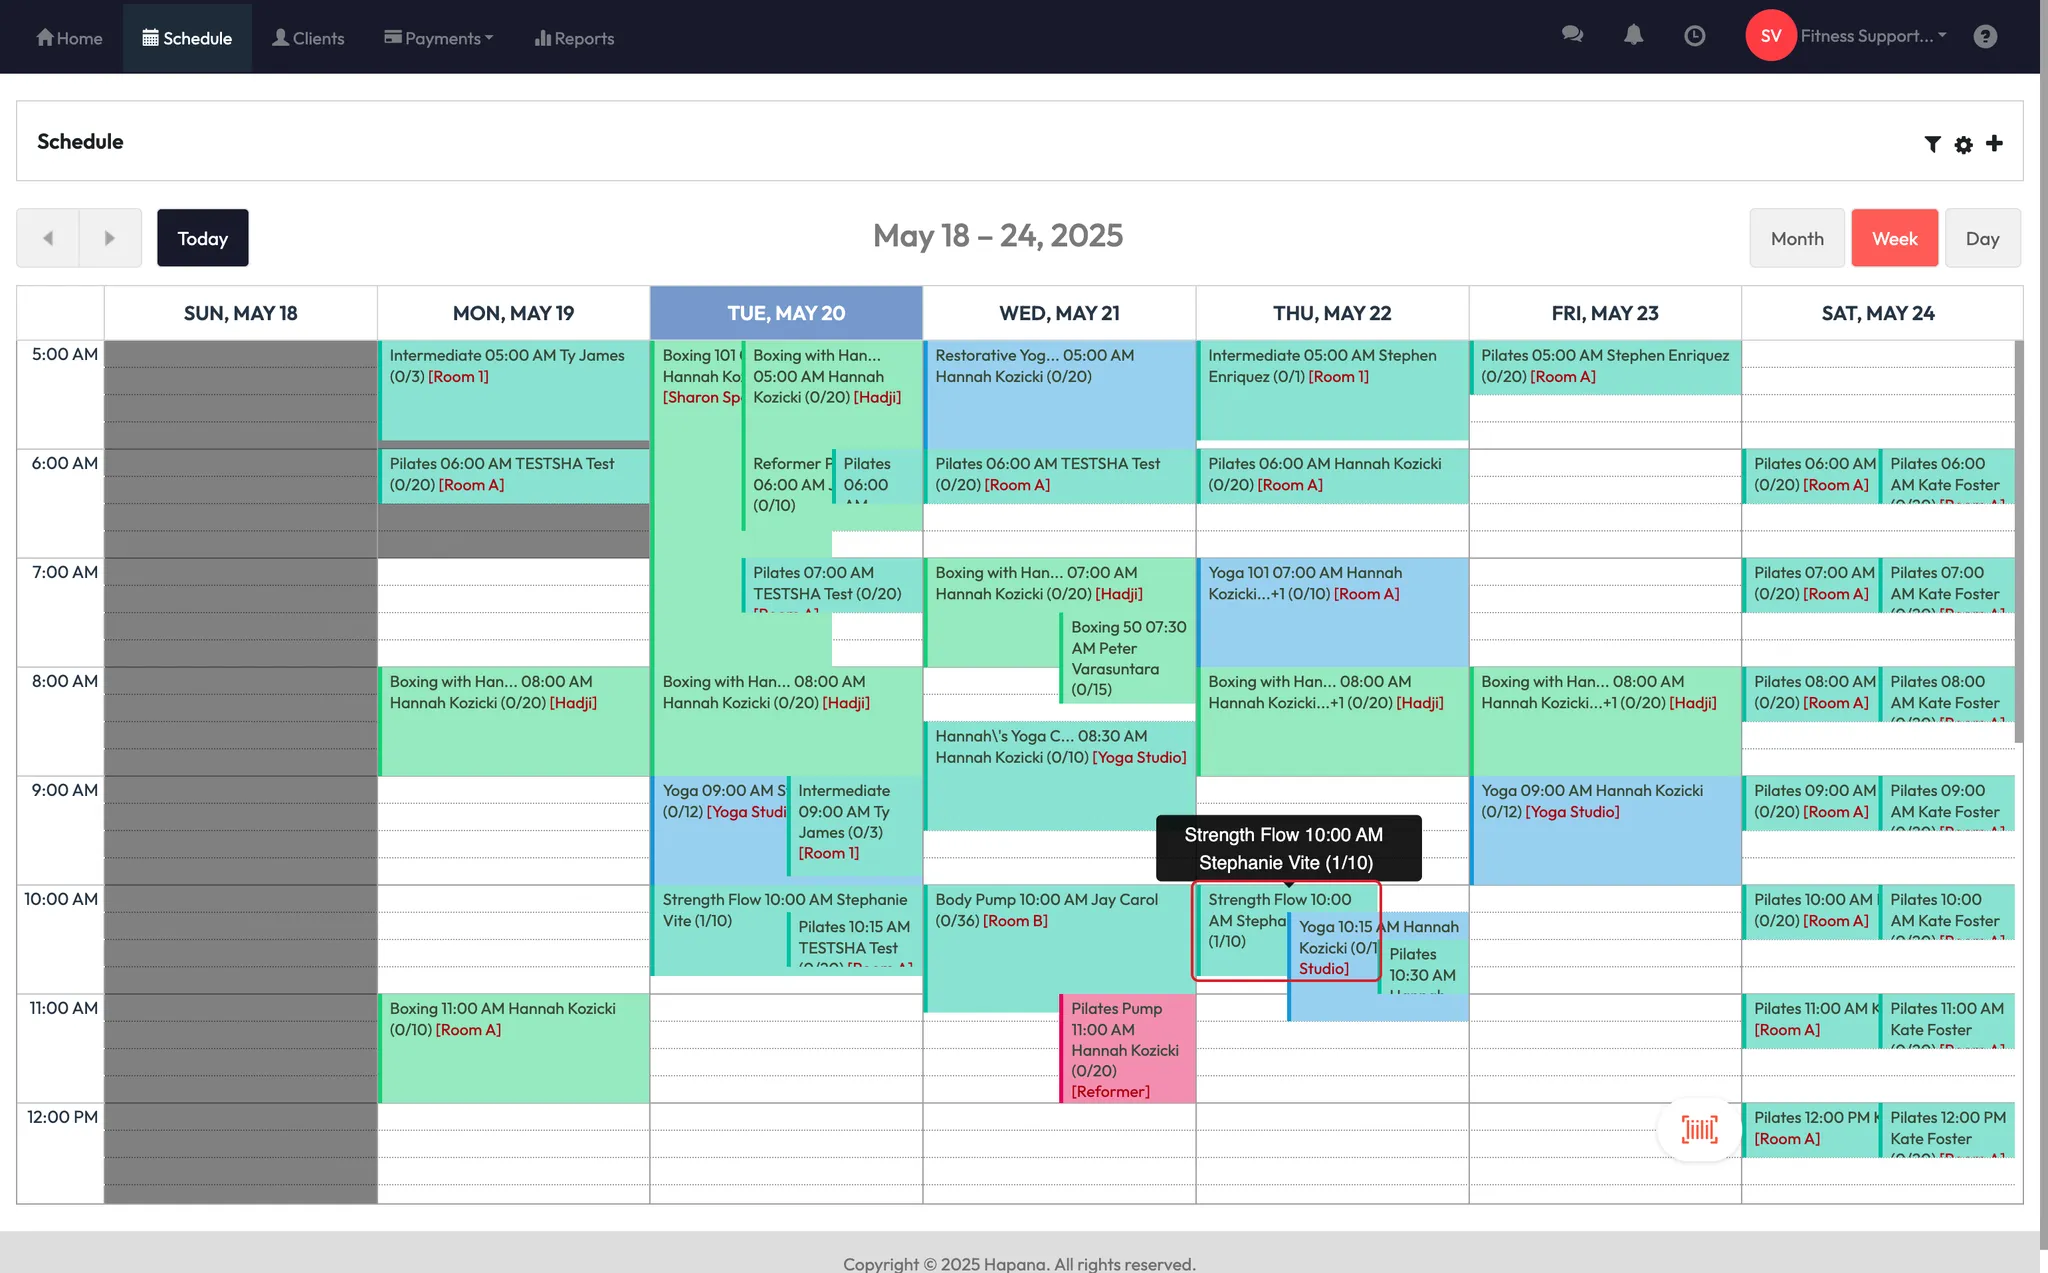Screen dimensions: 2048x1273
Task: Open the clock history icon
Action: click(x=1694, y=36)
